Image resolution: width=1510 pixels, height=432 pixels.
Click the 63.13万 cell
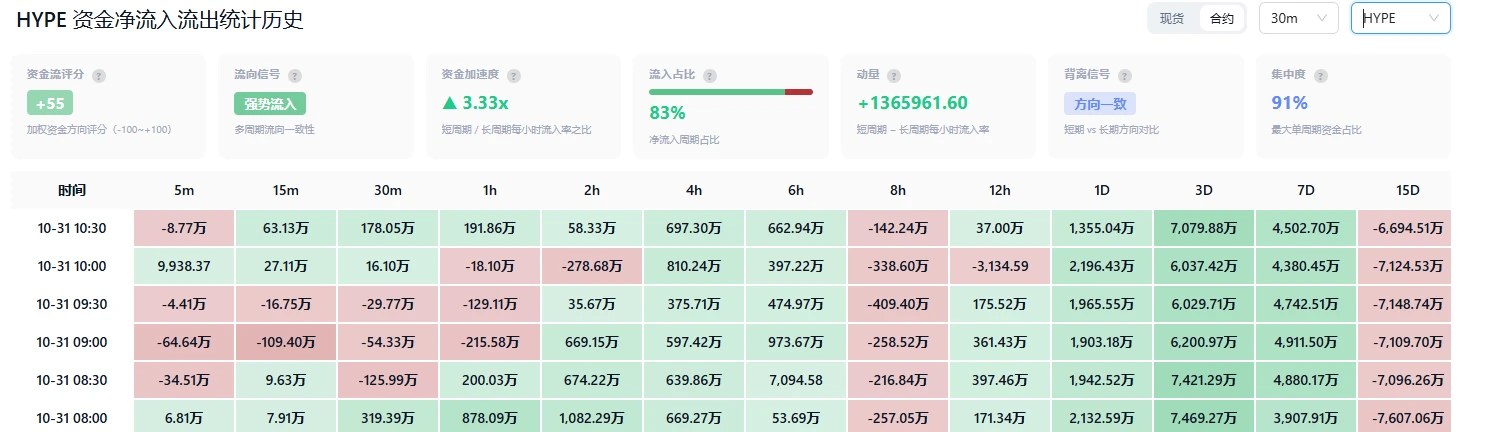pyautogui.click(x=286, y=228)
